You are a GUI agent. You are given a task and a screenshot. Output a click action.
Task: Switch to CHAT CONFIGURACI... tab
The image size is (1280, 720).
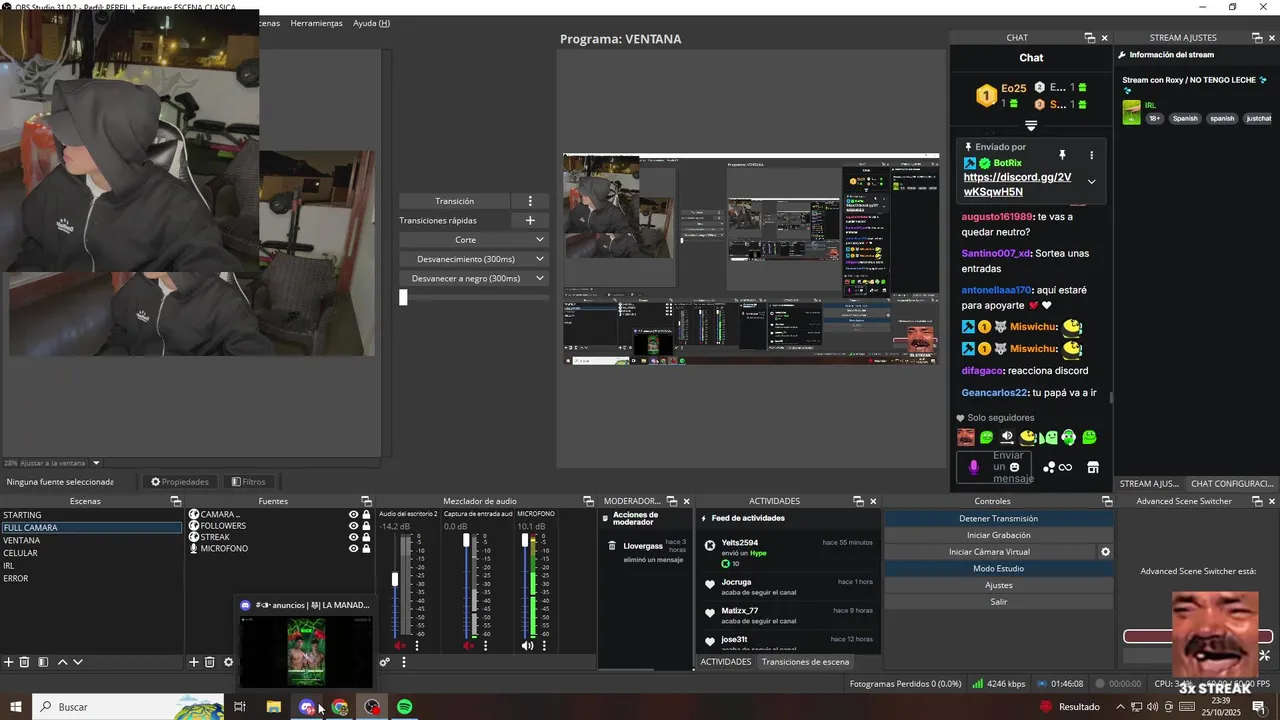tap(1231, 484)
